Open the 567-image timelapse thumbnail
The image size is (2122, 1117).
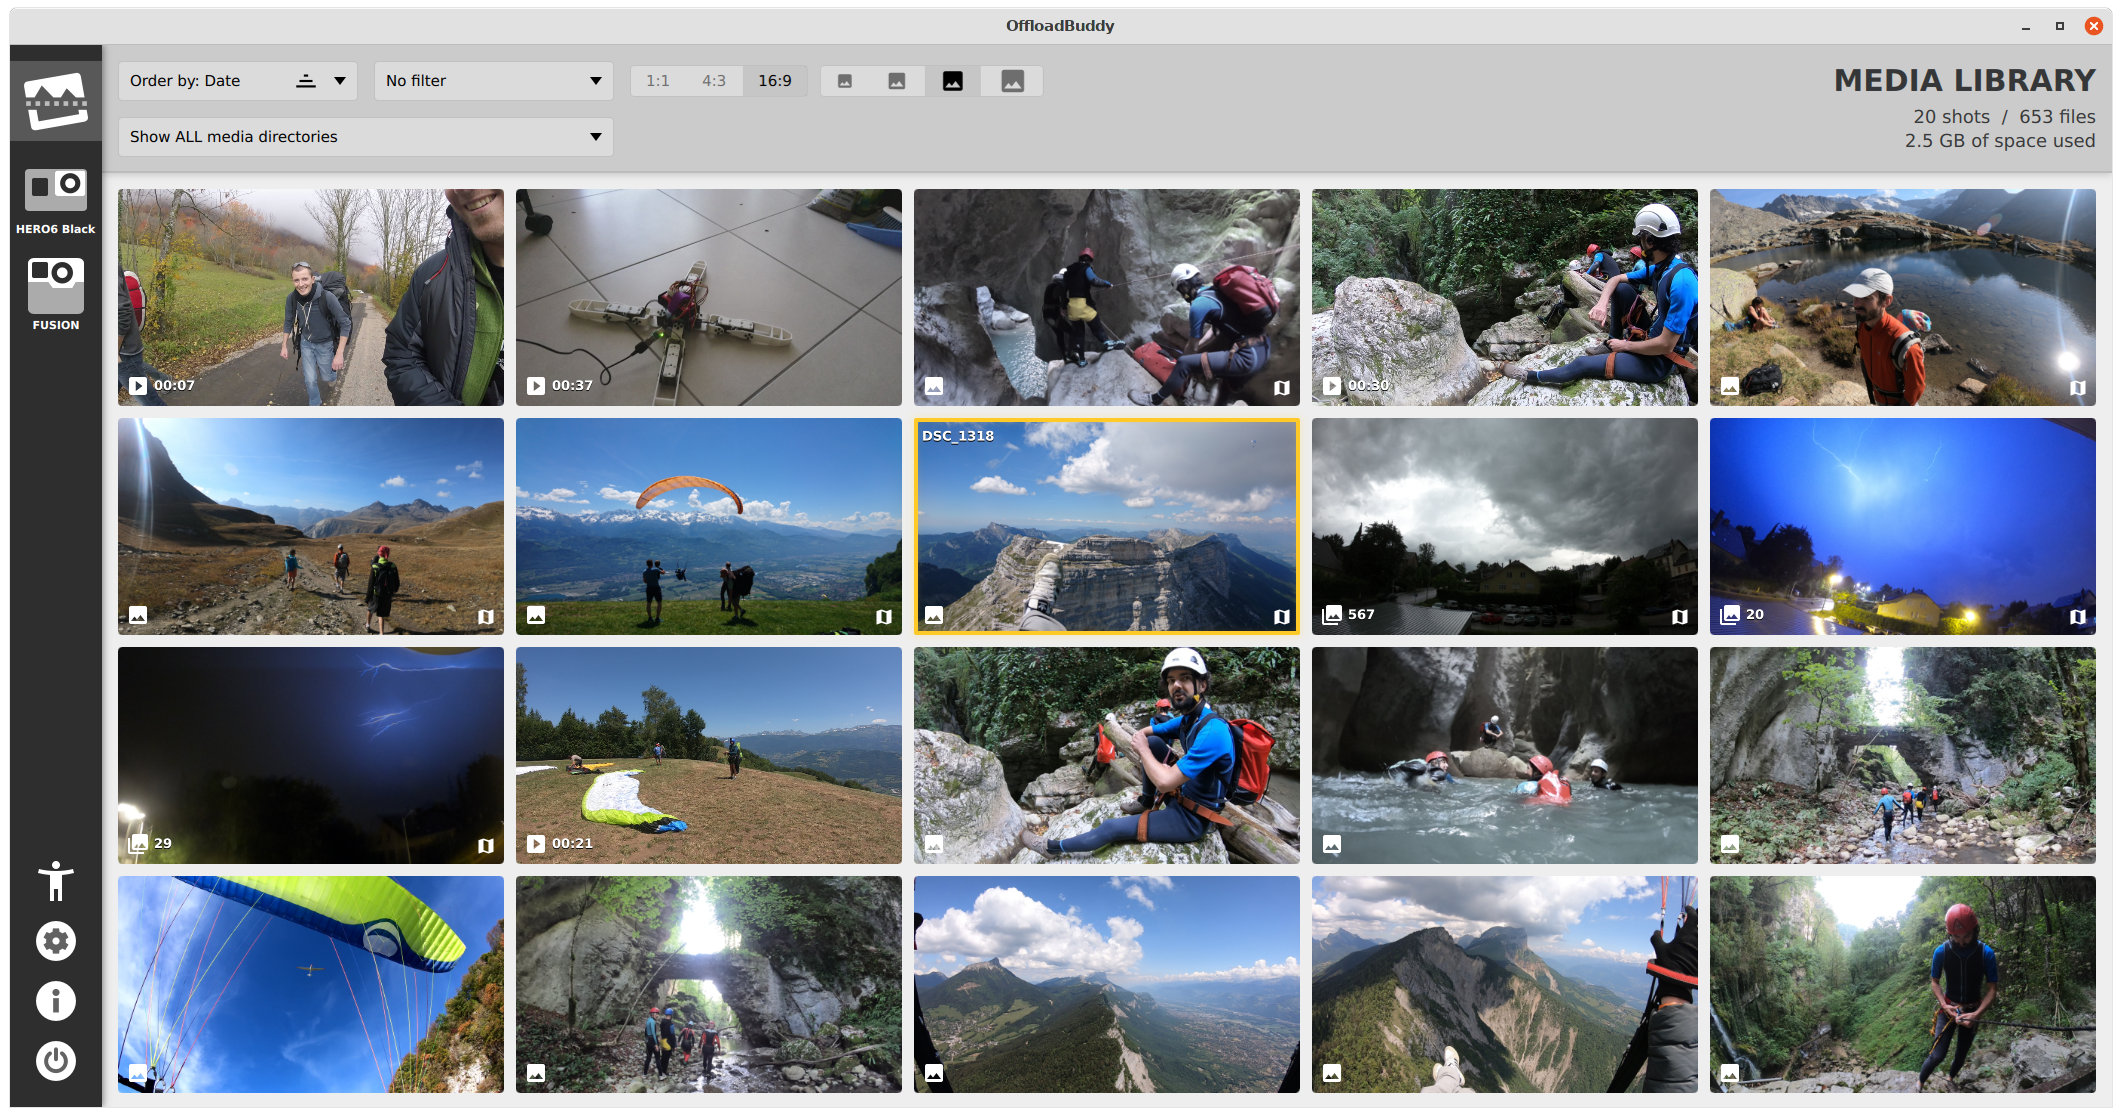1504,526
